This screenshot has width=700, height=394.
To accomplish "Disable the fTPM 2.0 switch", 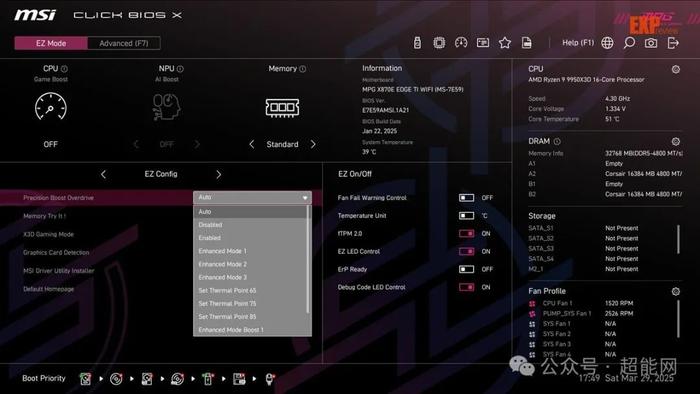I will click(x=467, y=233).
